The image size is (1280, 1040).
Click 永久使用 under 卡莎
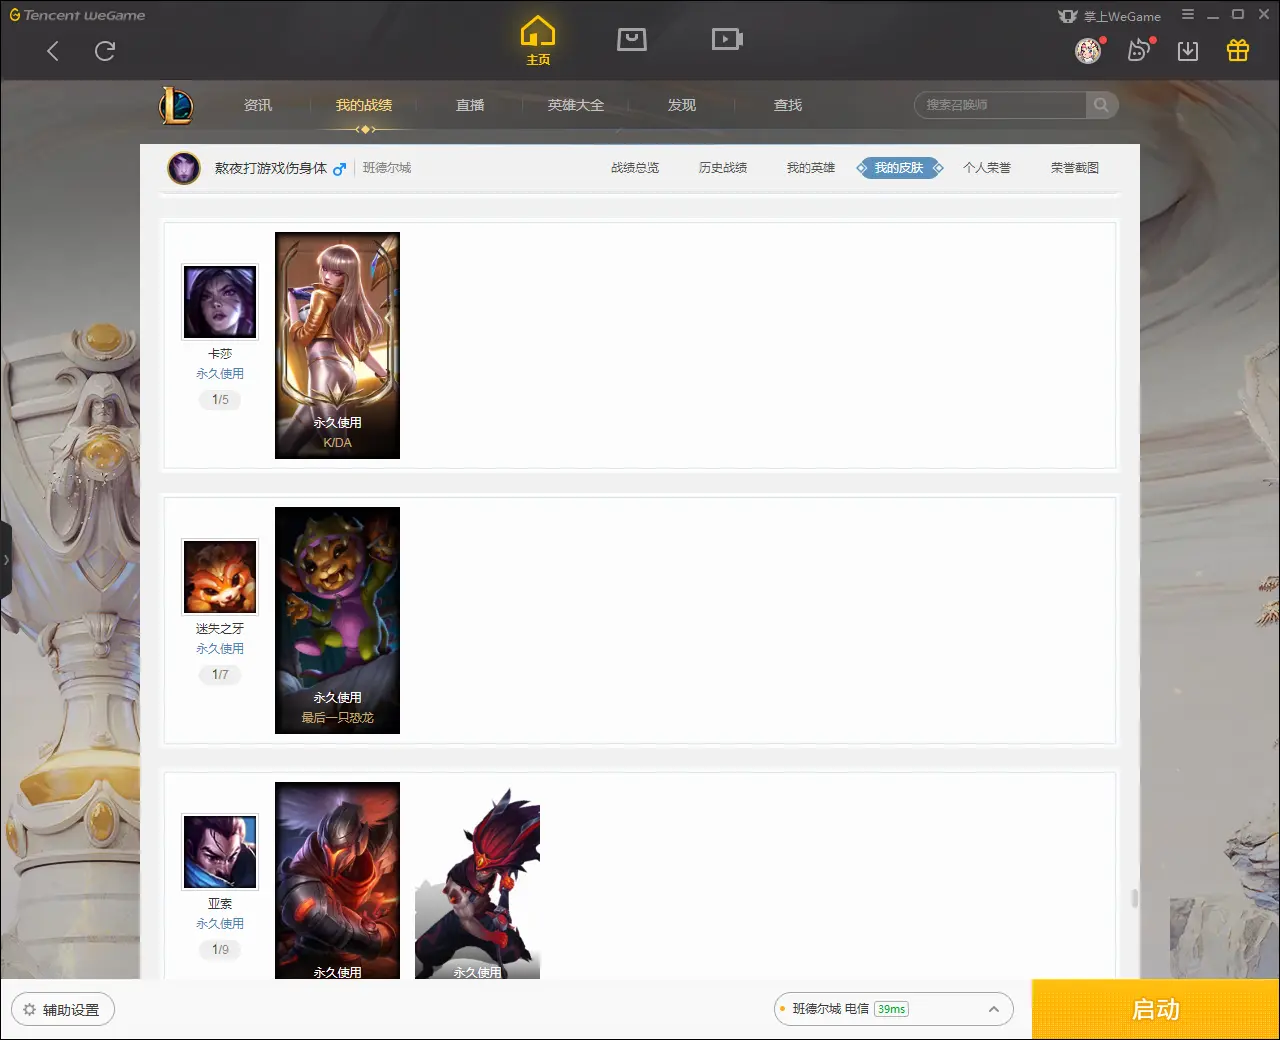click(220, 374)
